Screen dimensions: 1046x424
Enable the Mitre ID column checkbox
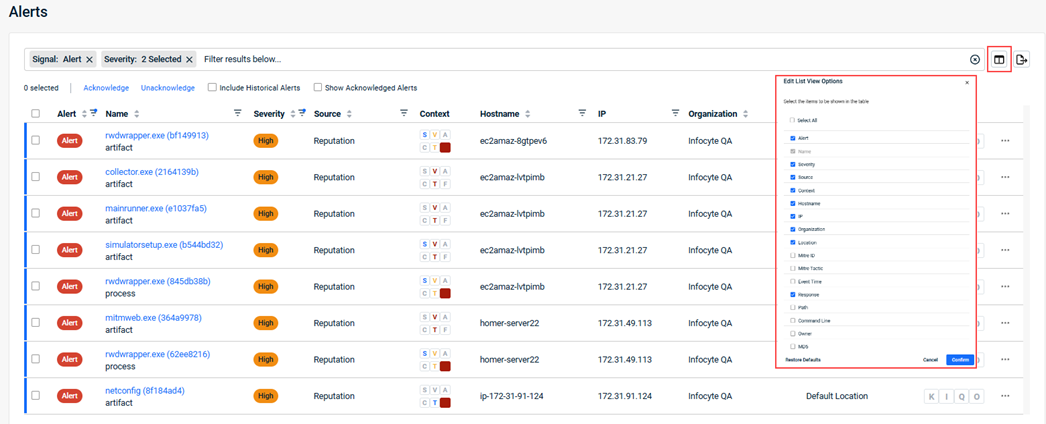(793, 256)
